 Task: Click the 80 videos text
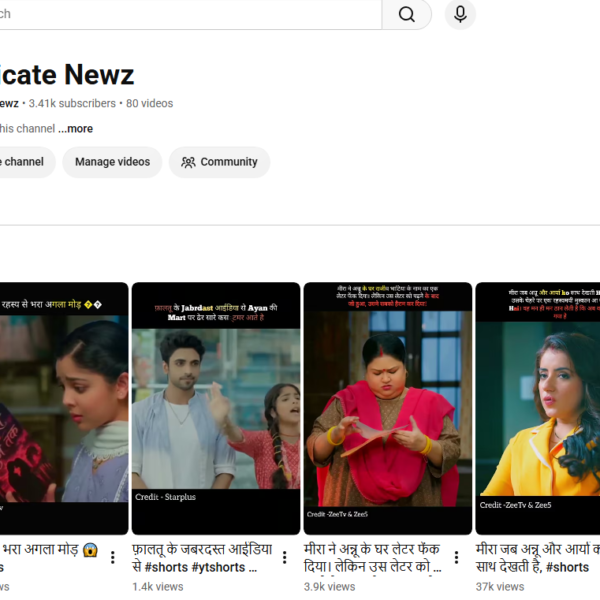[150, 103]
